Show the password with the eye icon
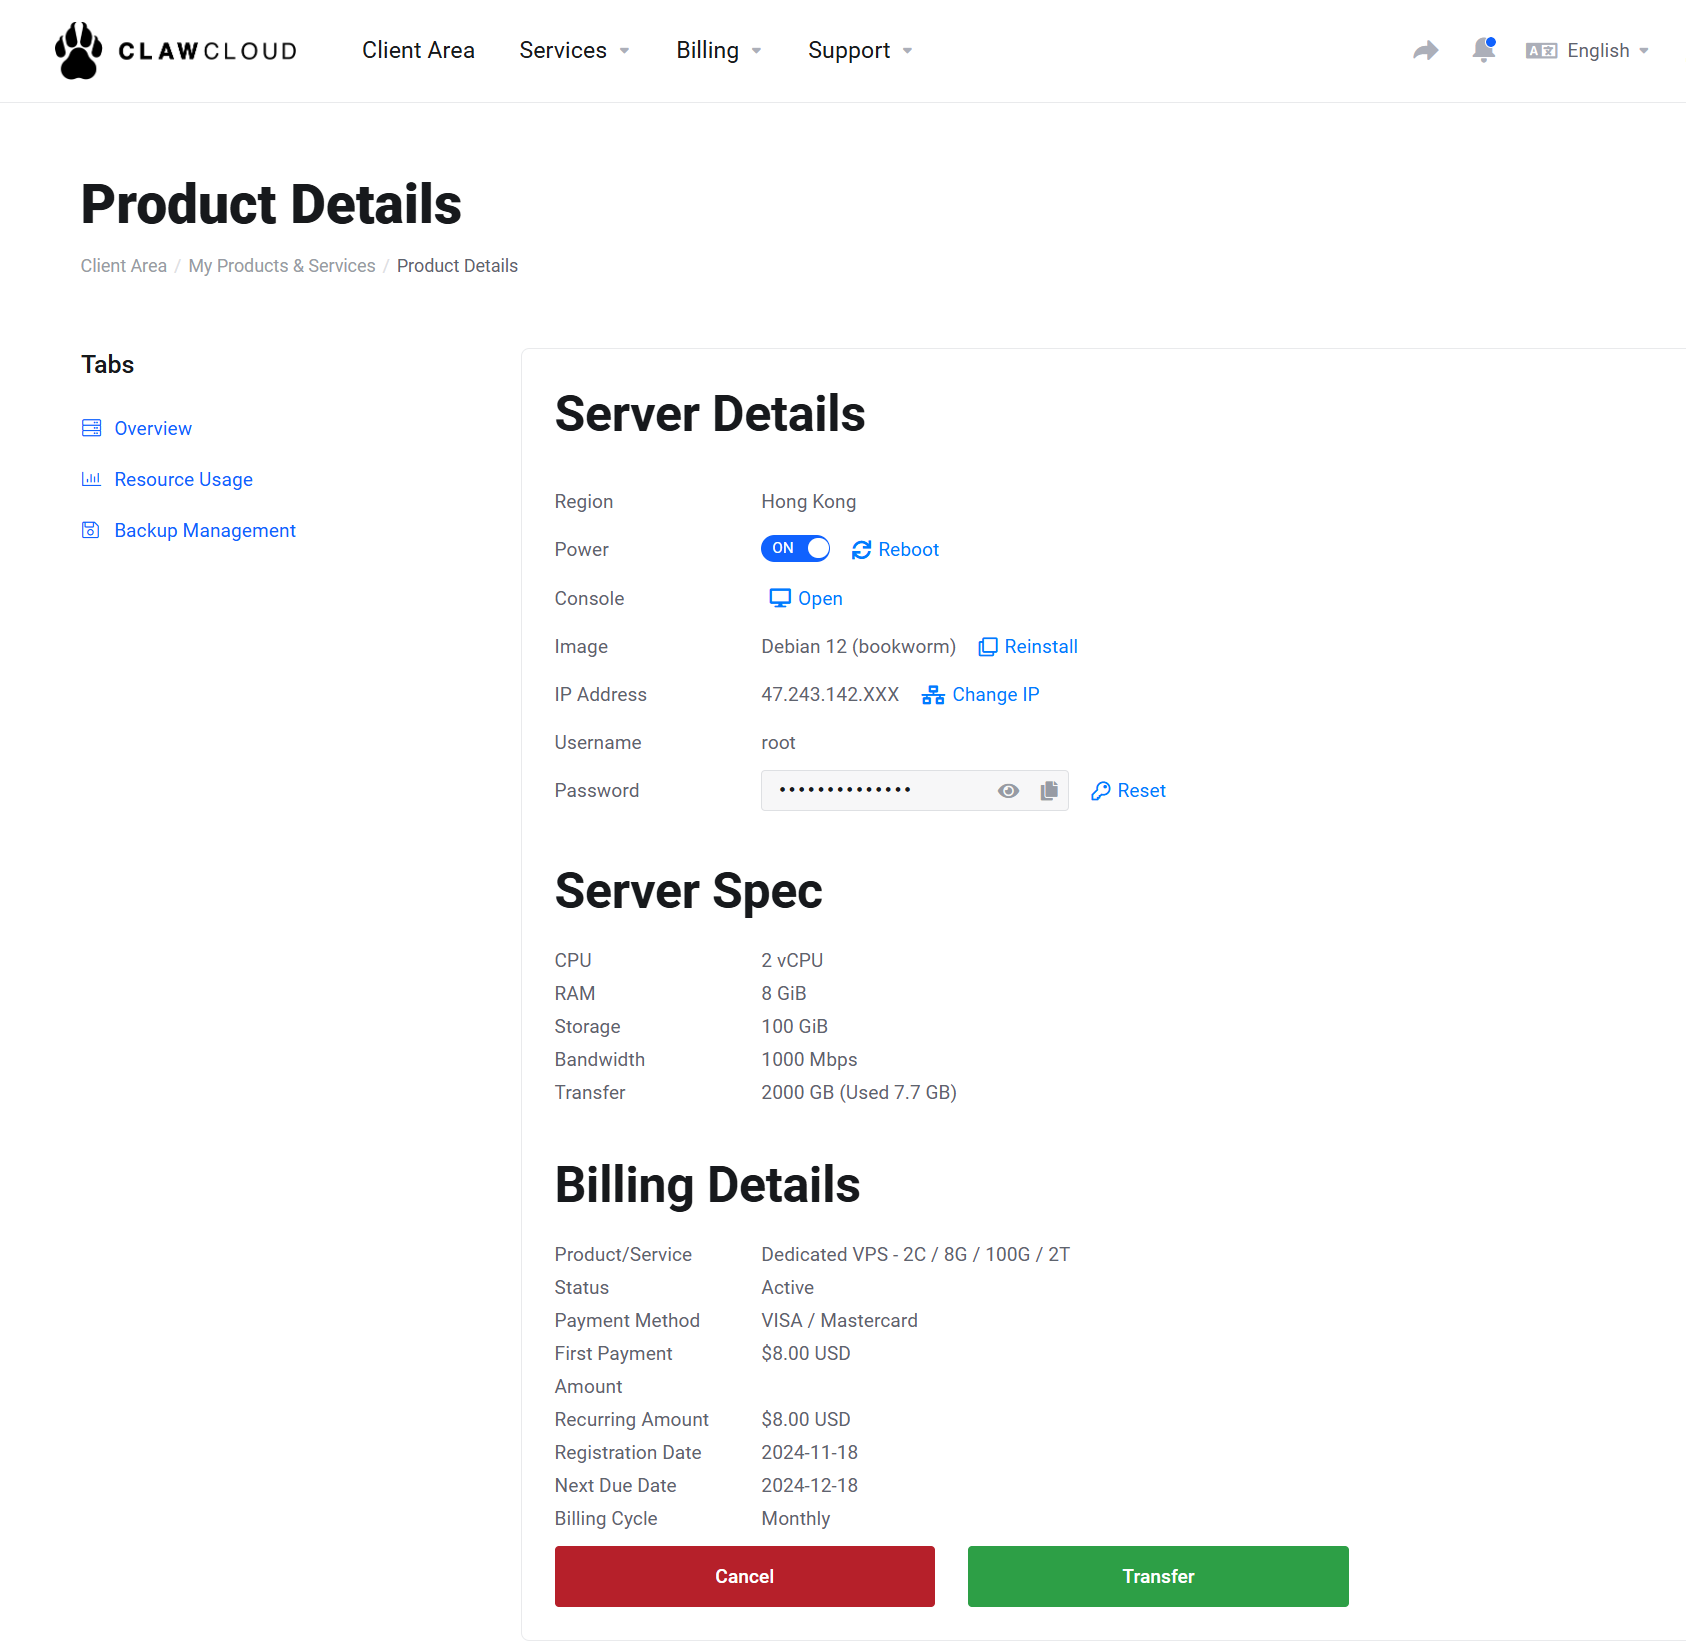Viewport: 1686px width, 1648px height. 1008,791
